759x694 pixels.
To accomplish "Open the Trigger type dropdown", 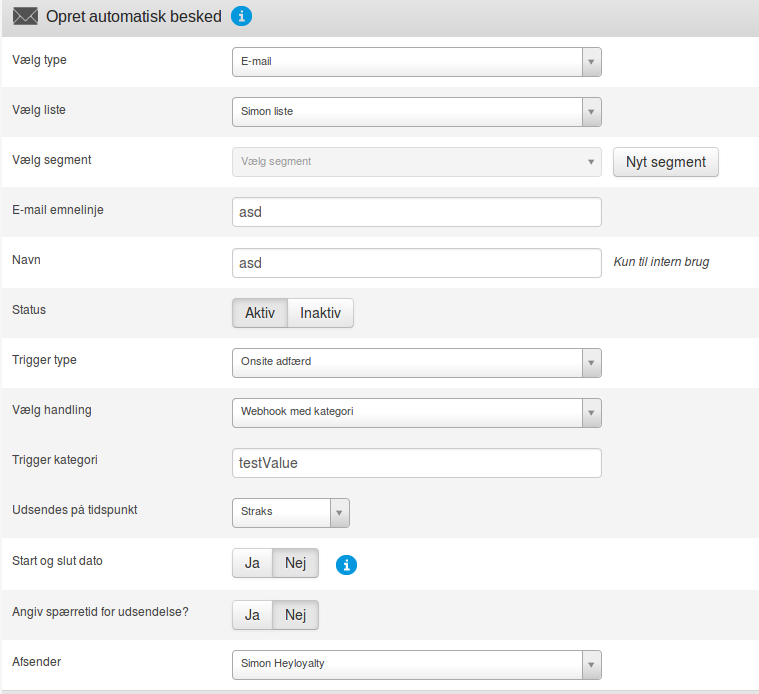I will coord(416,362).
